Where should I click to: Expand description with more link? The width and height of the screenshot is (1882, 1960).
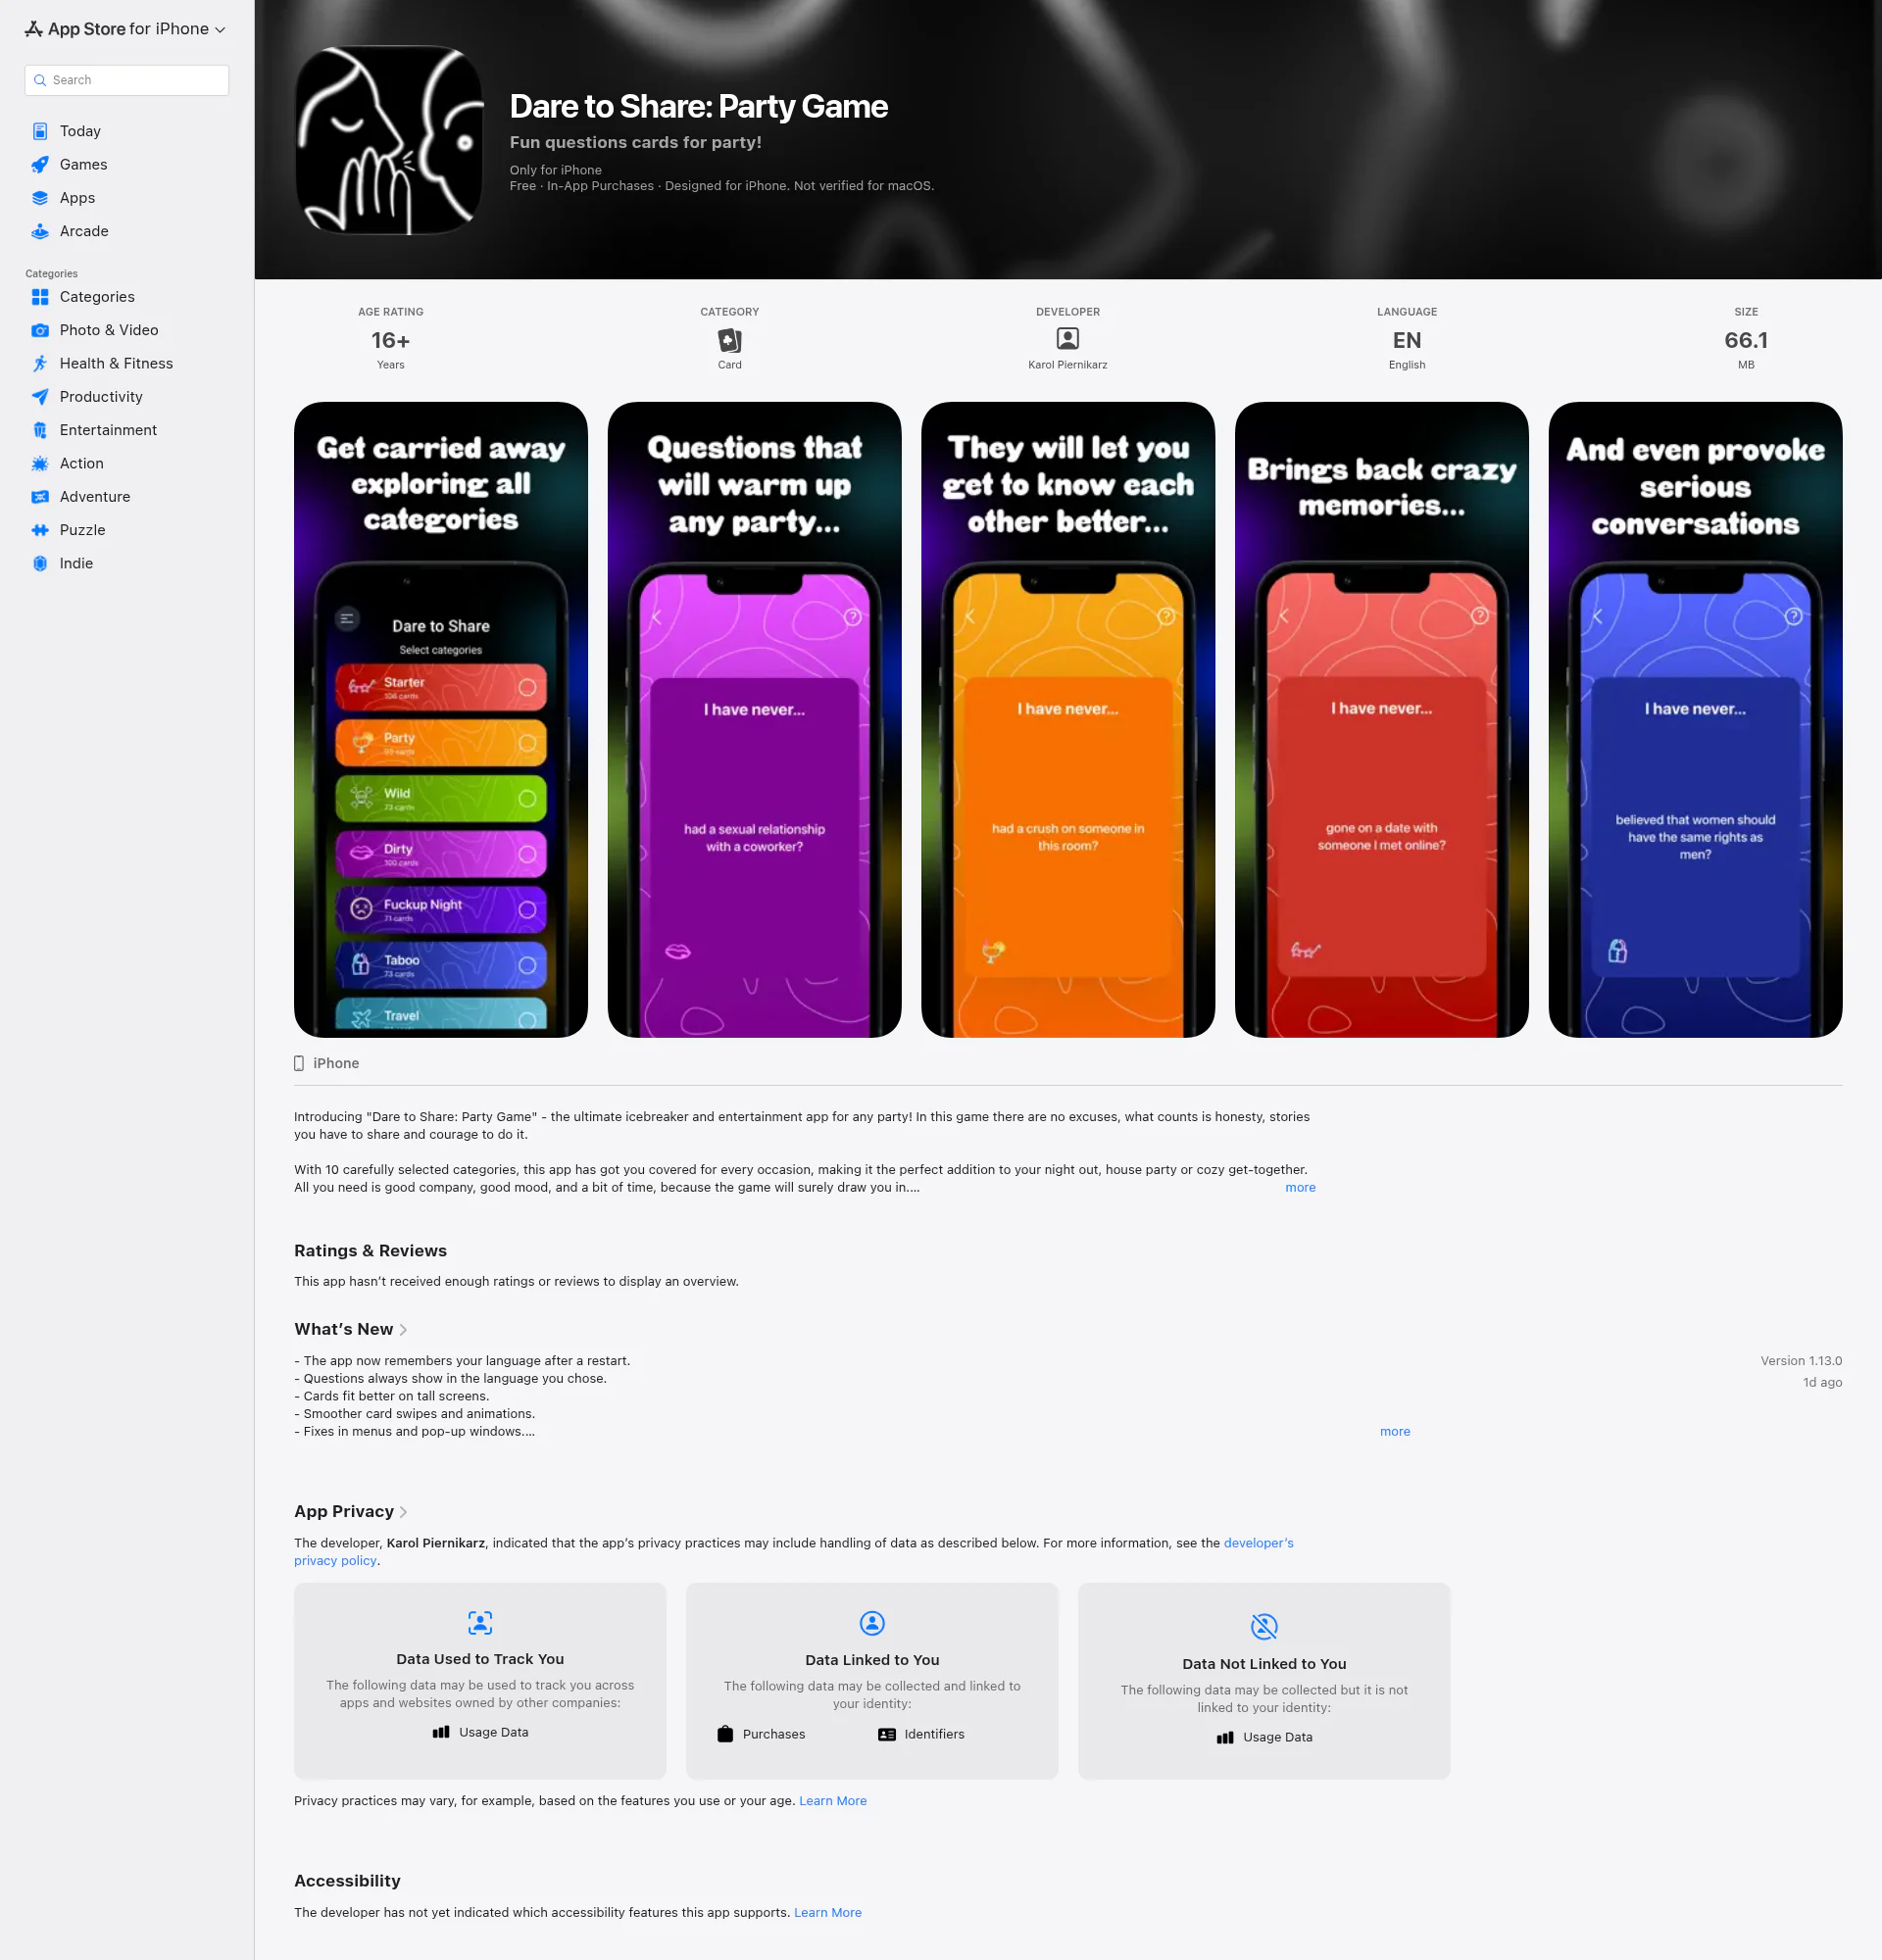(x=1300, y=1188)
